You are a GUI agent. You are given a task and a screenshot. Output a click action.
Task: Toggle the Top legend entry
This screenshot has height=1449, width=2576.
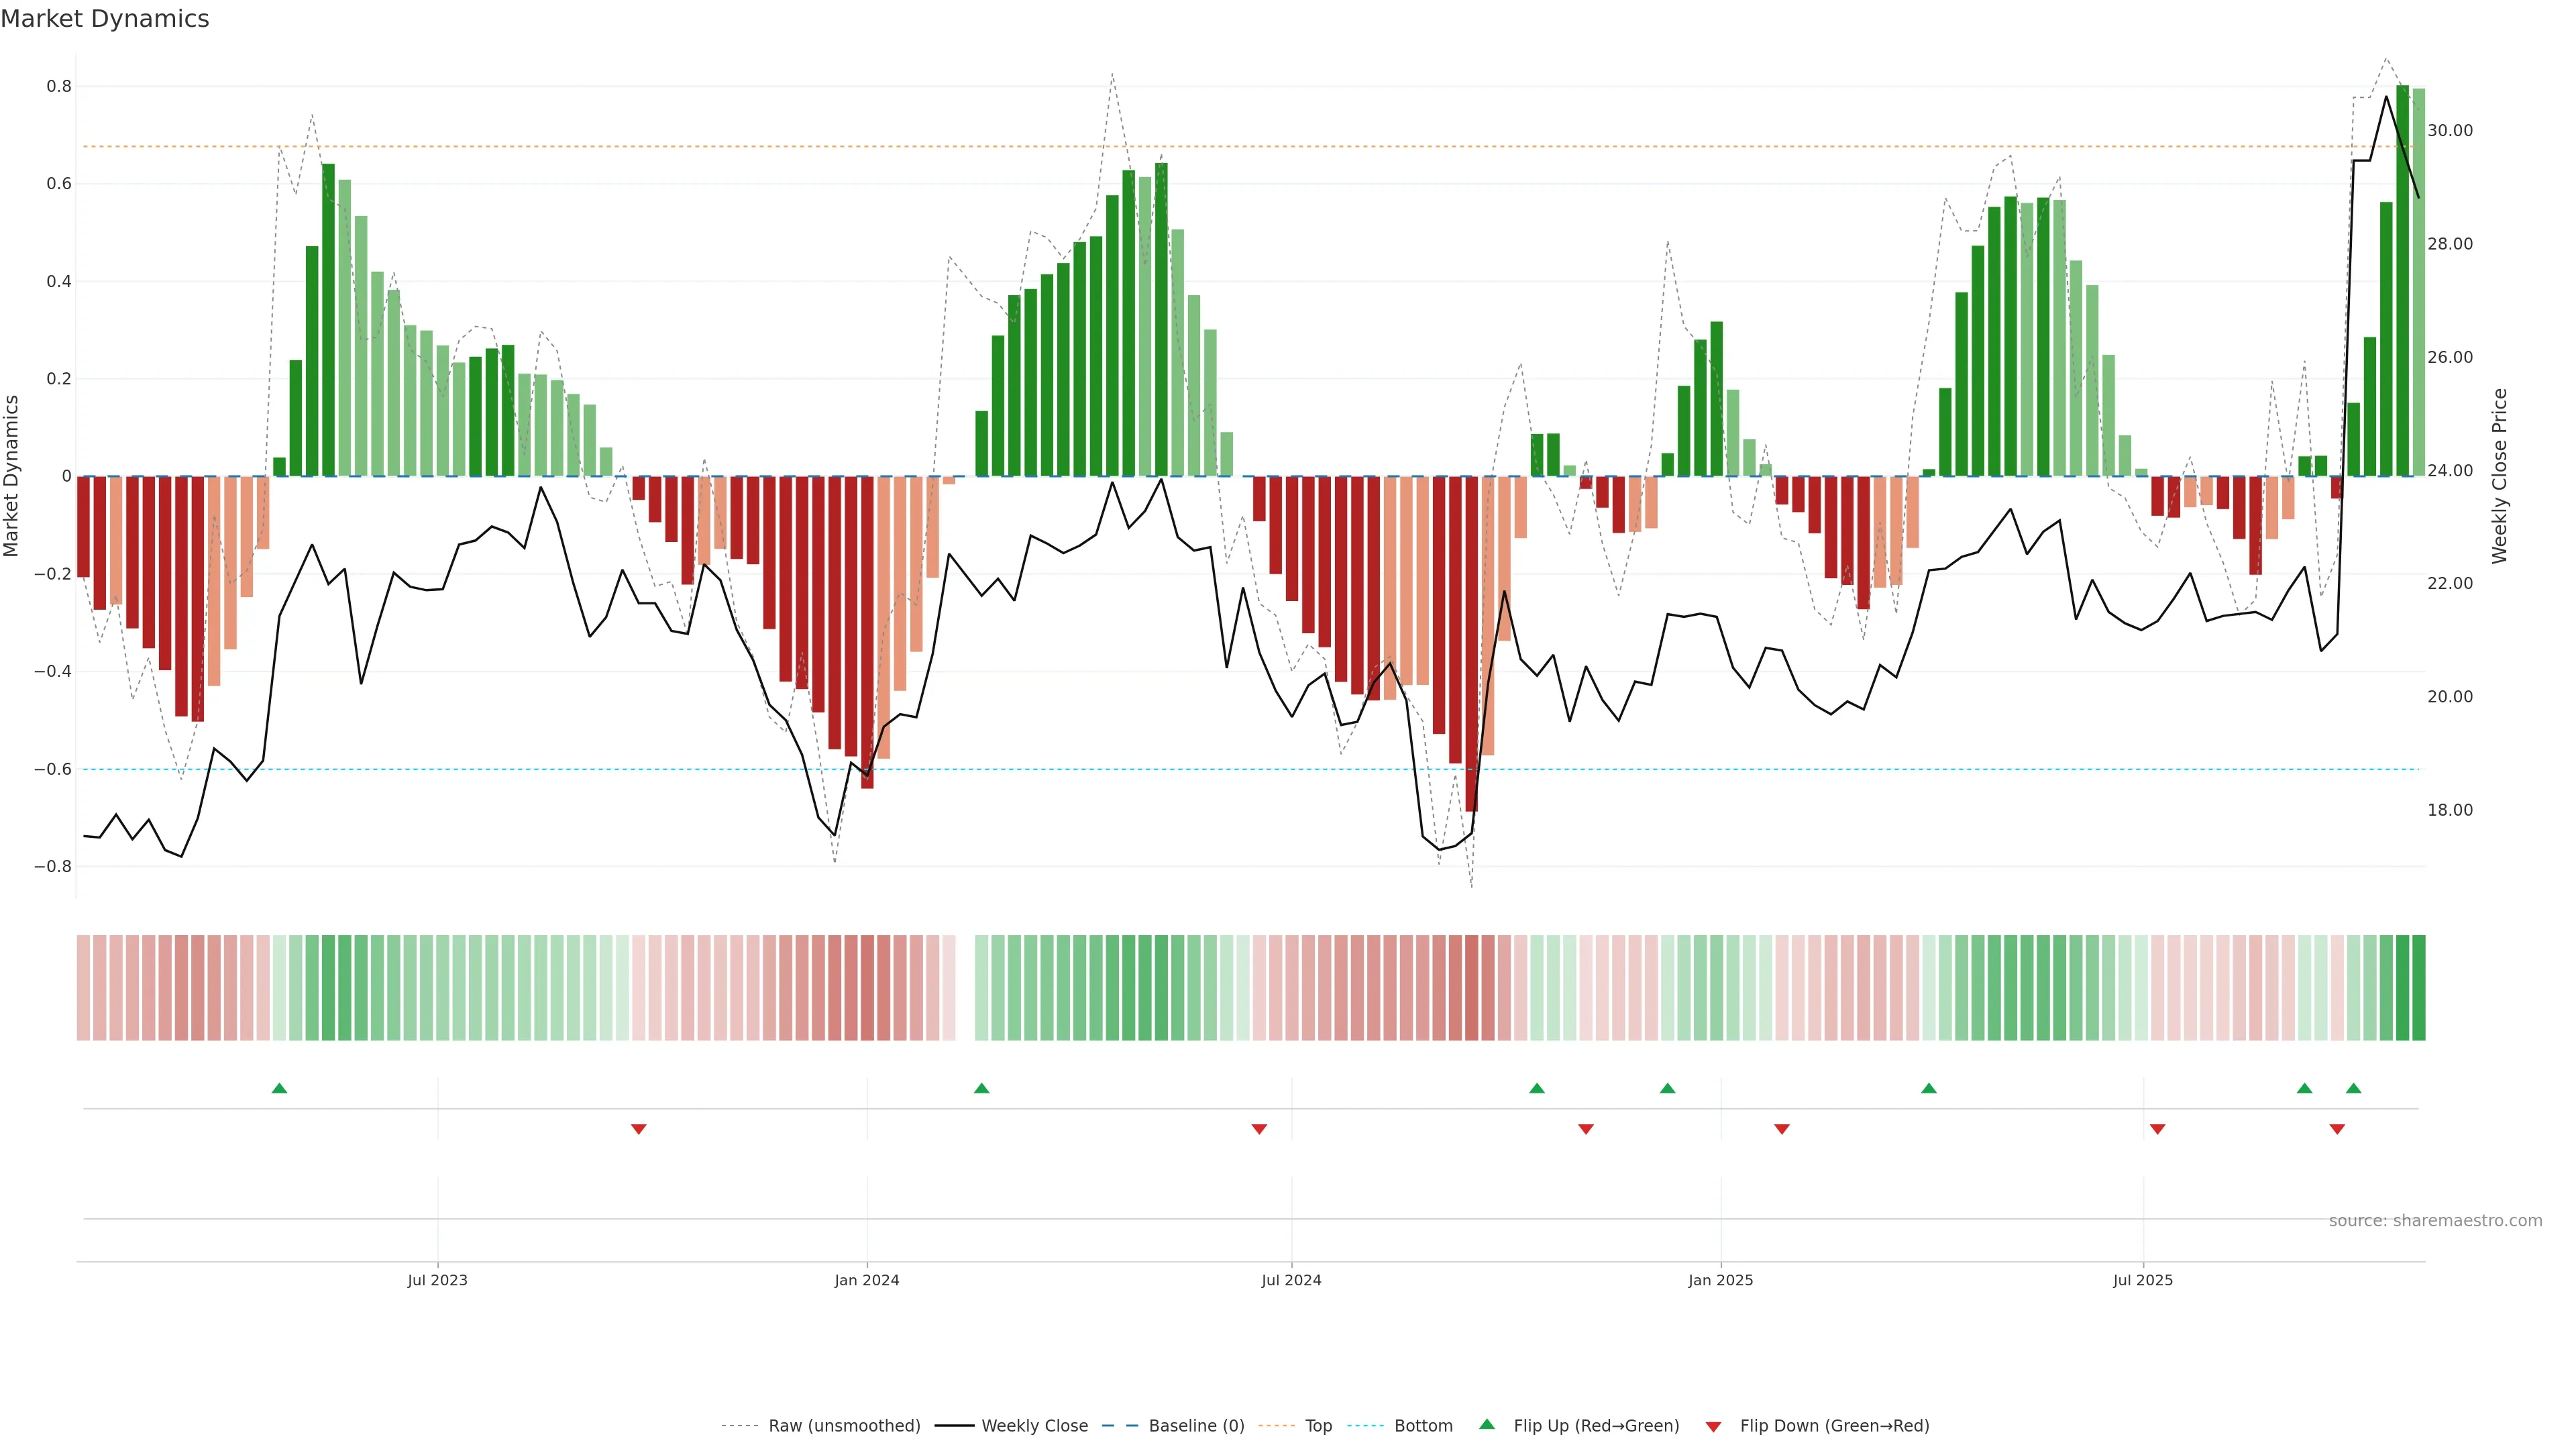tap(1318, 1426)
